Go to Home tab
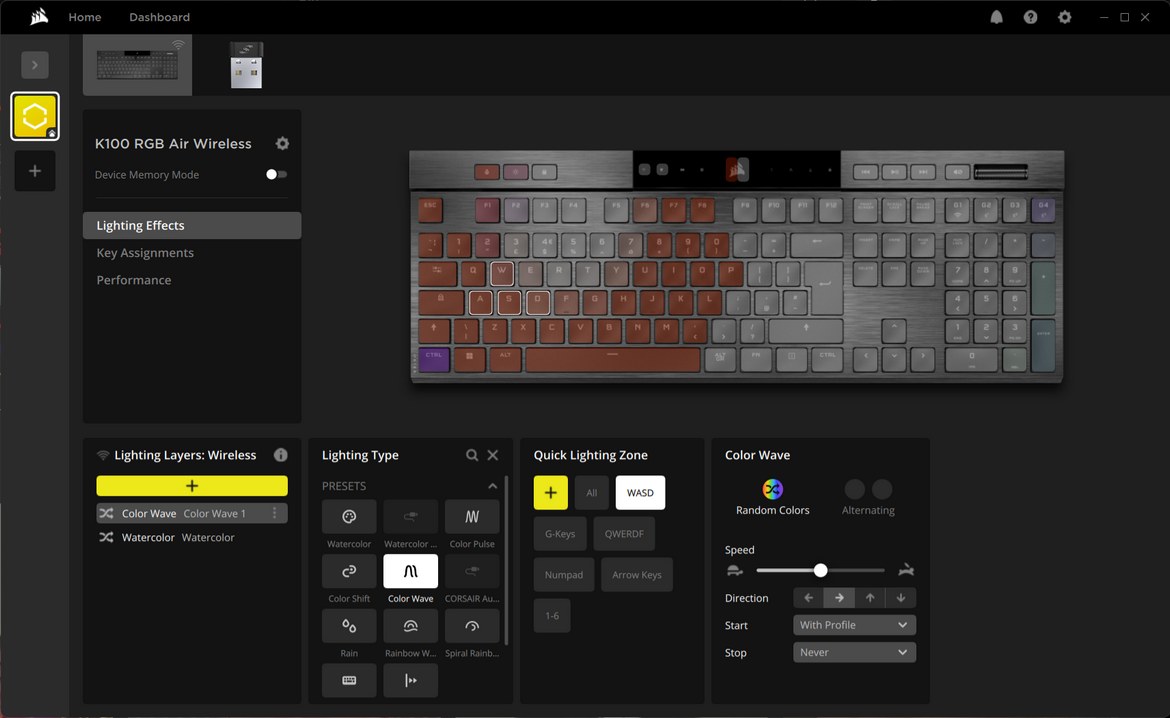The width and height of the screenshot is (1170, 718). pyautogui.click(x=85, y=16)
